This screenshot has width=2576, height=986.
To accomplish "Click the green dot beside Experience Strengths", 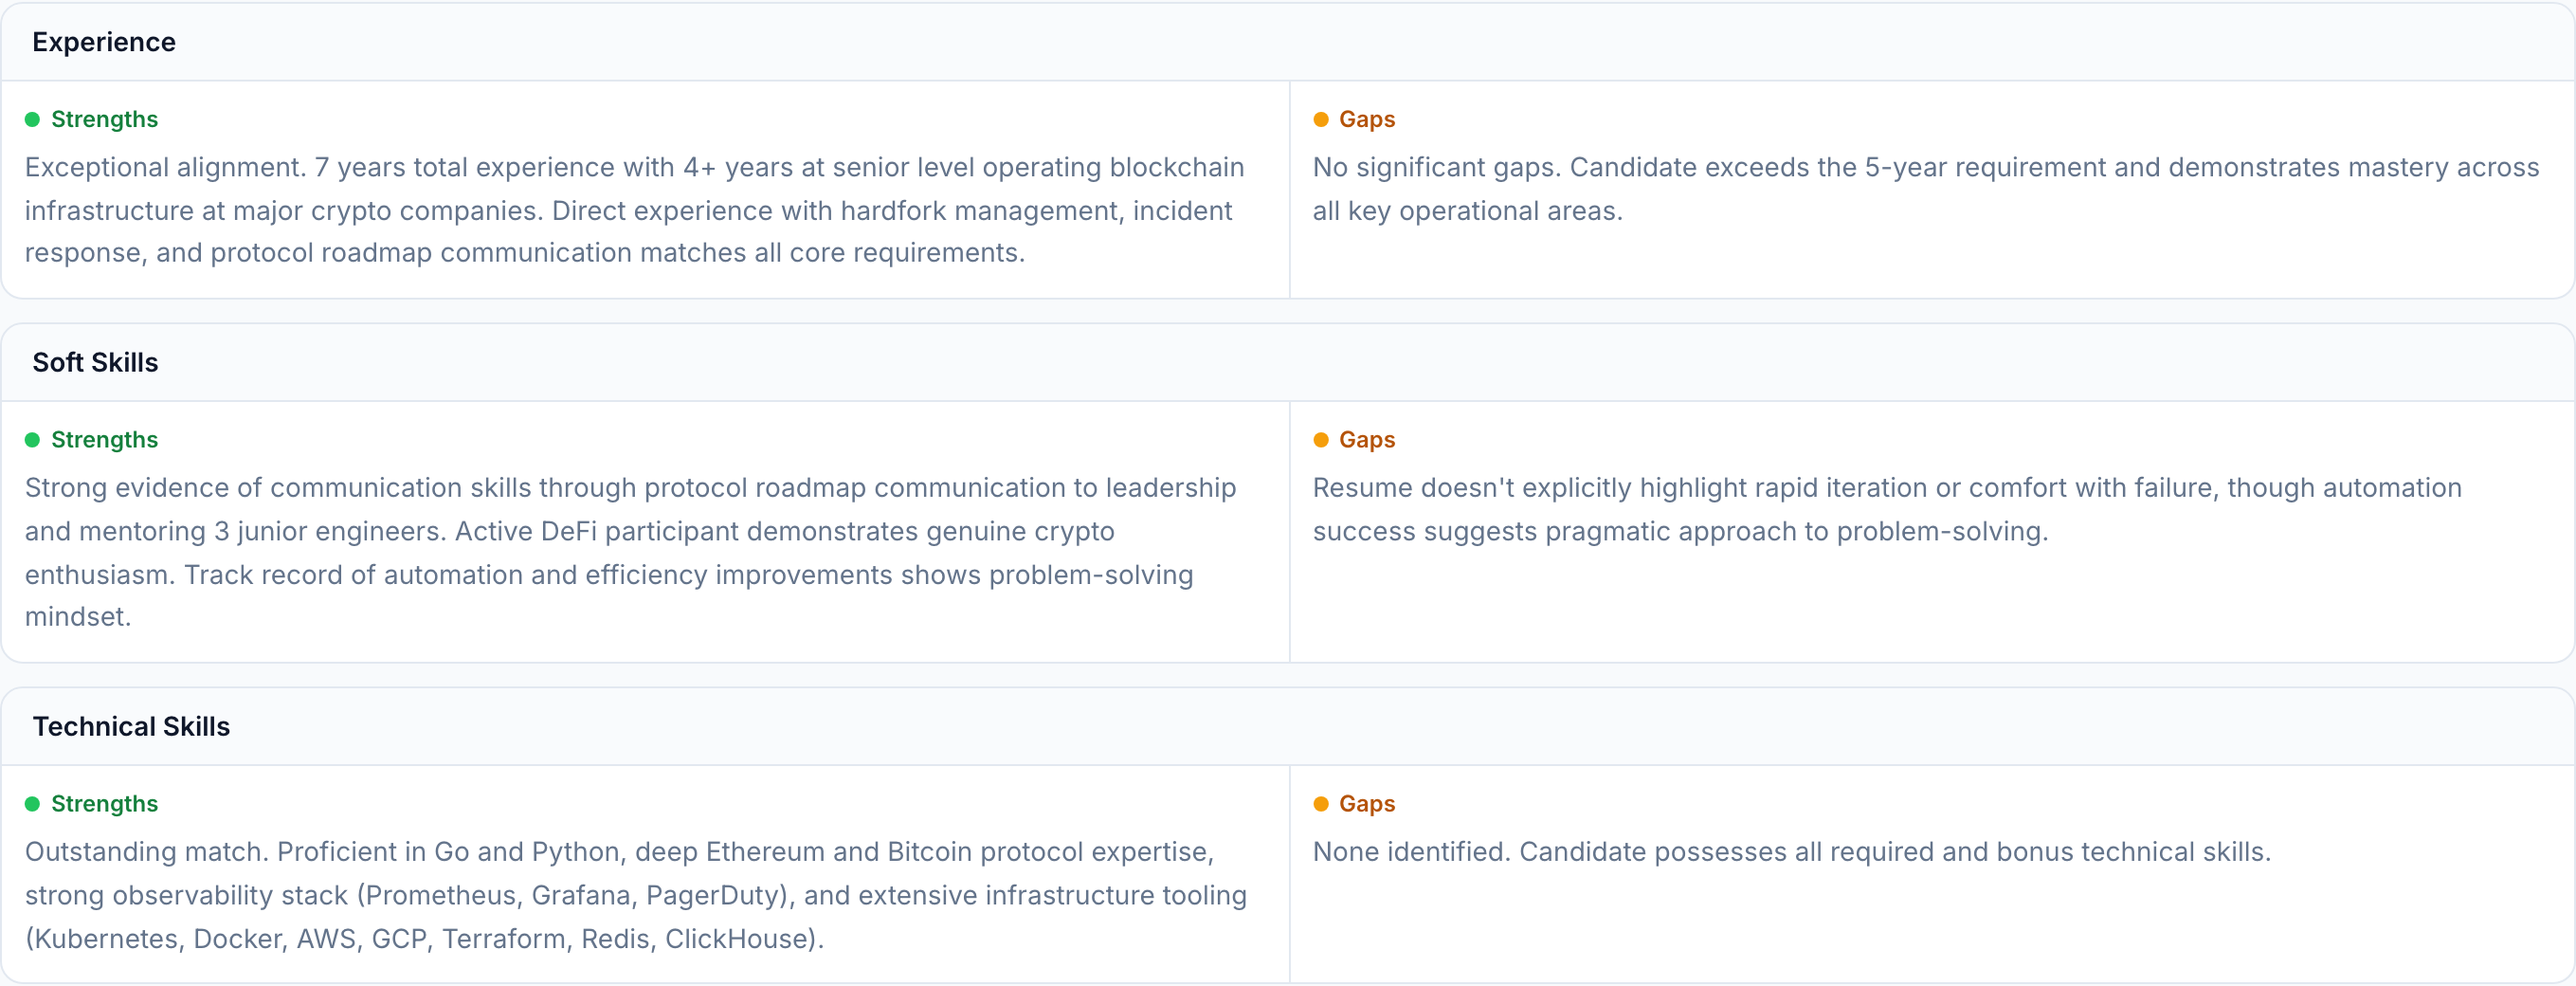I will coord(32,120).
